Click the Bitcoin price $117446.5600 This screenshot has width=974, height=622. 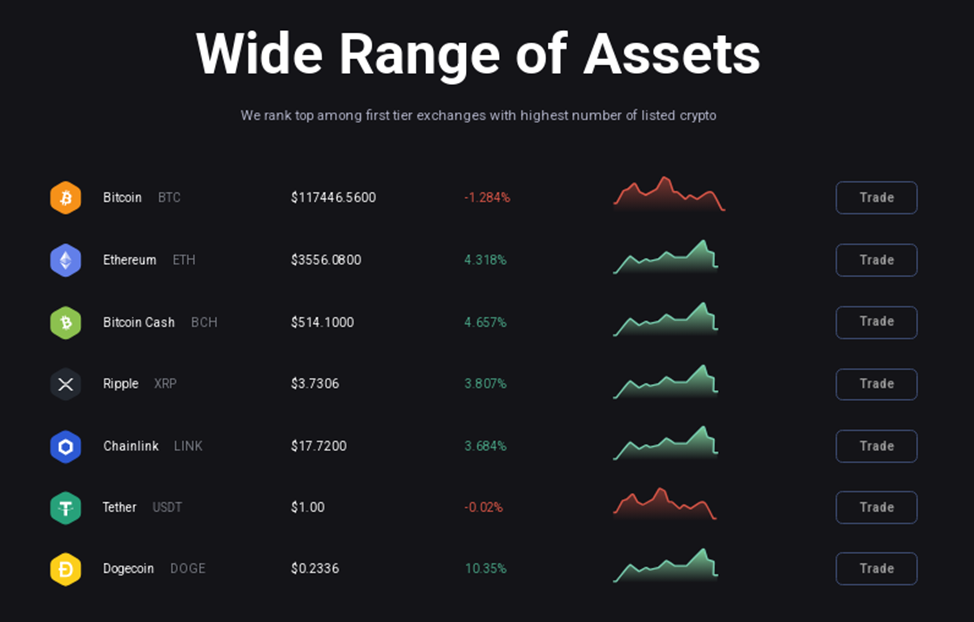(333, 198)
